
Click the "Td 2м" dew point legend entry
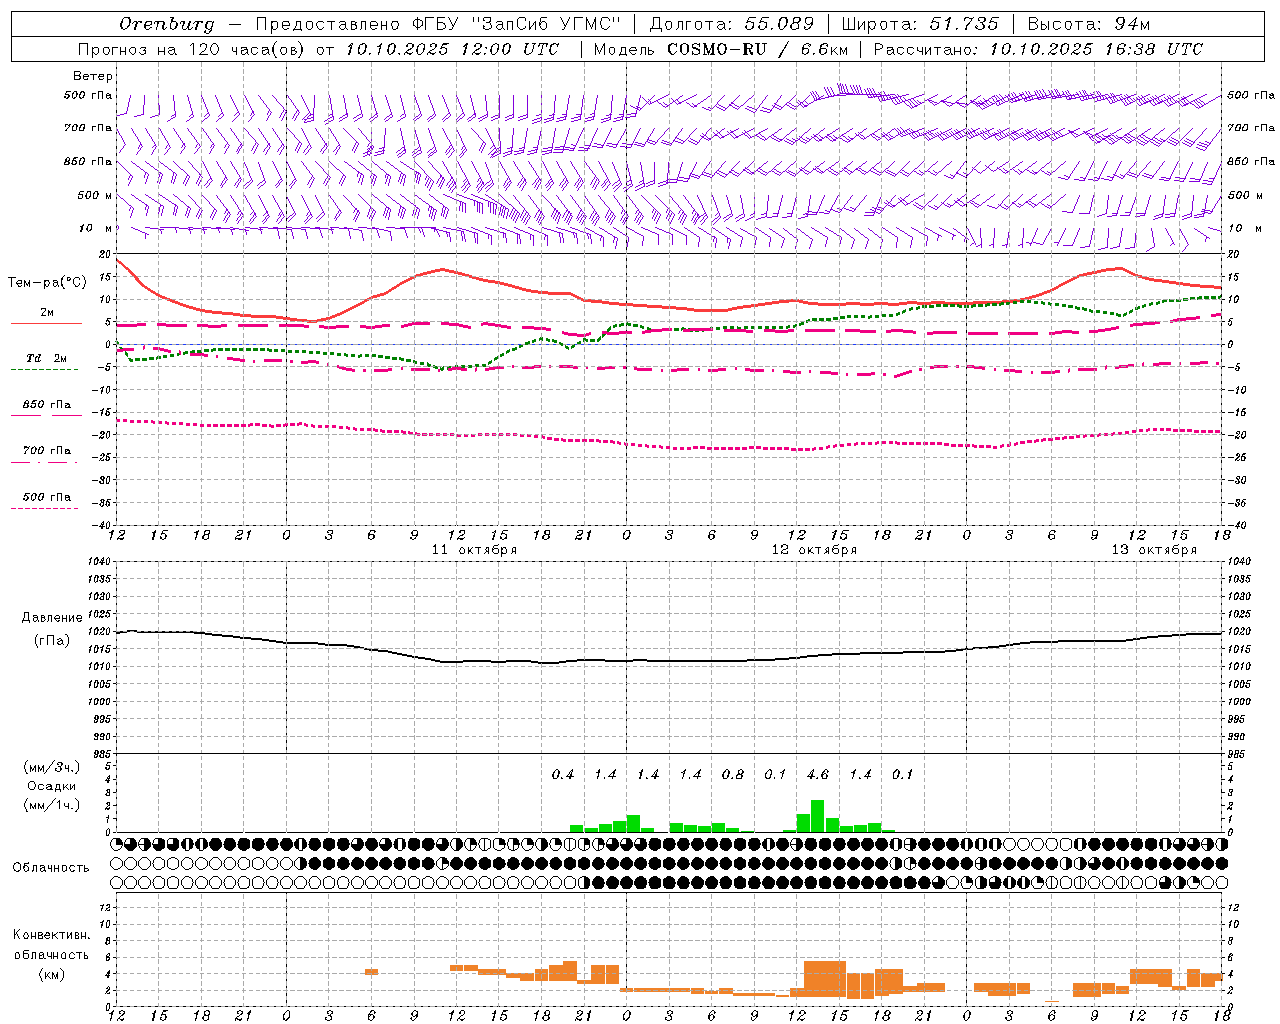coord(46,363)
